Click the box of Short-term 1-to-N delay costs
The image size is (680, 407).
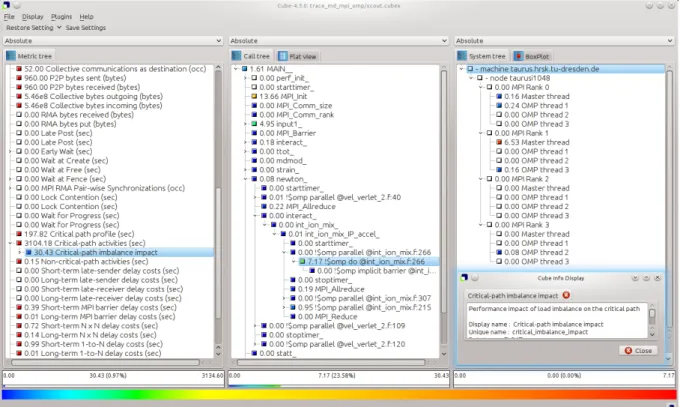pyautogui.click(x=19, y=344)
